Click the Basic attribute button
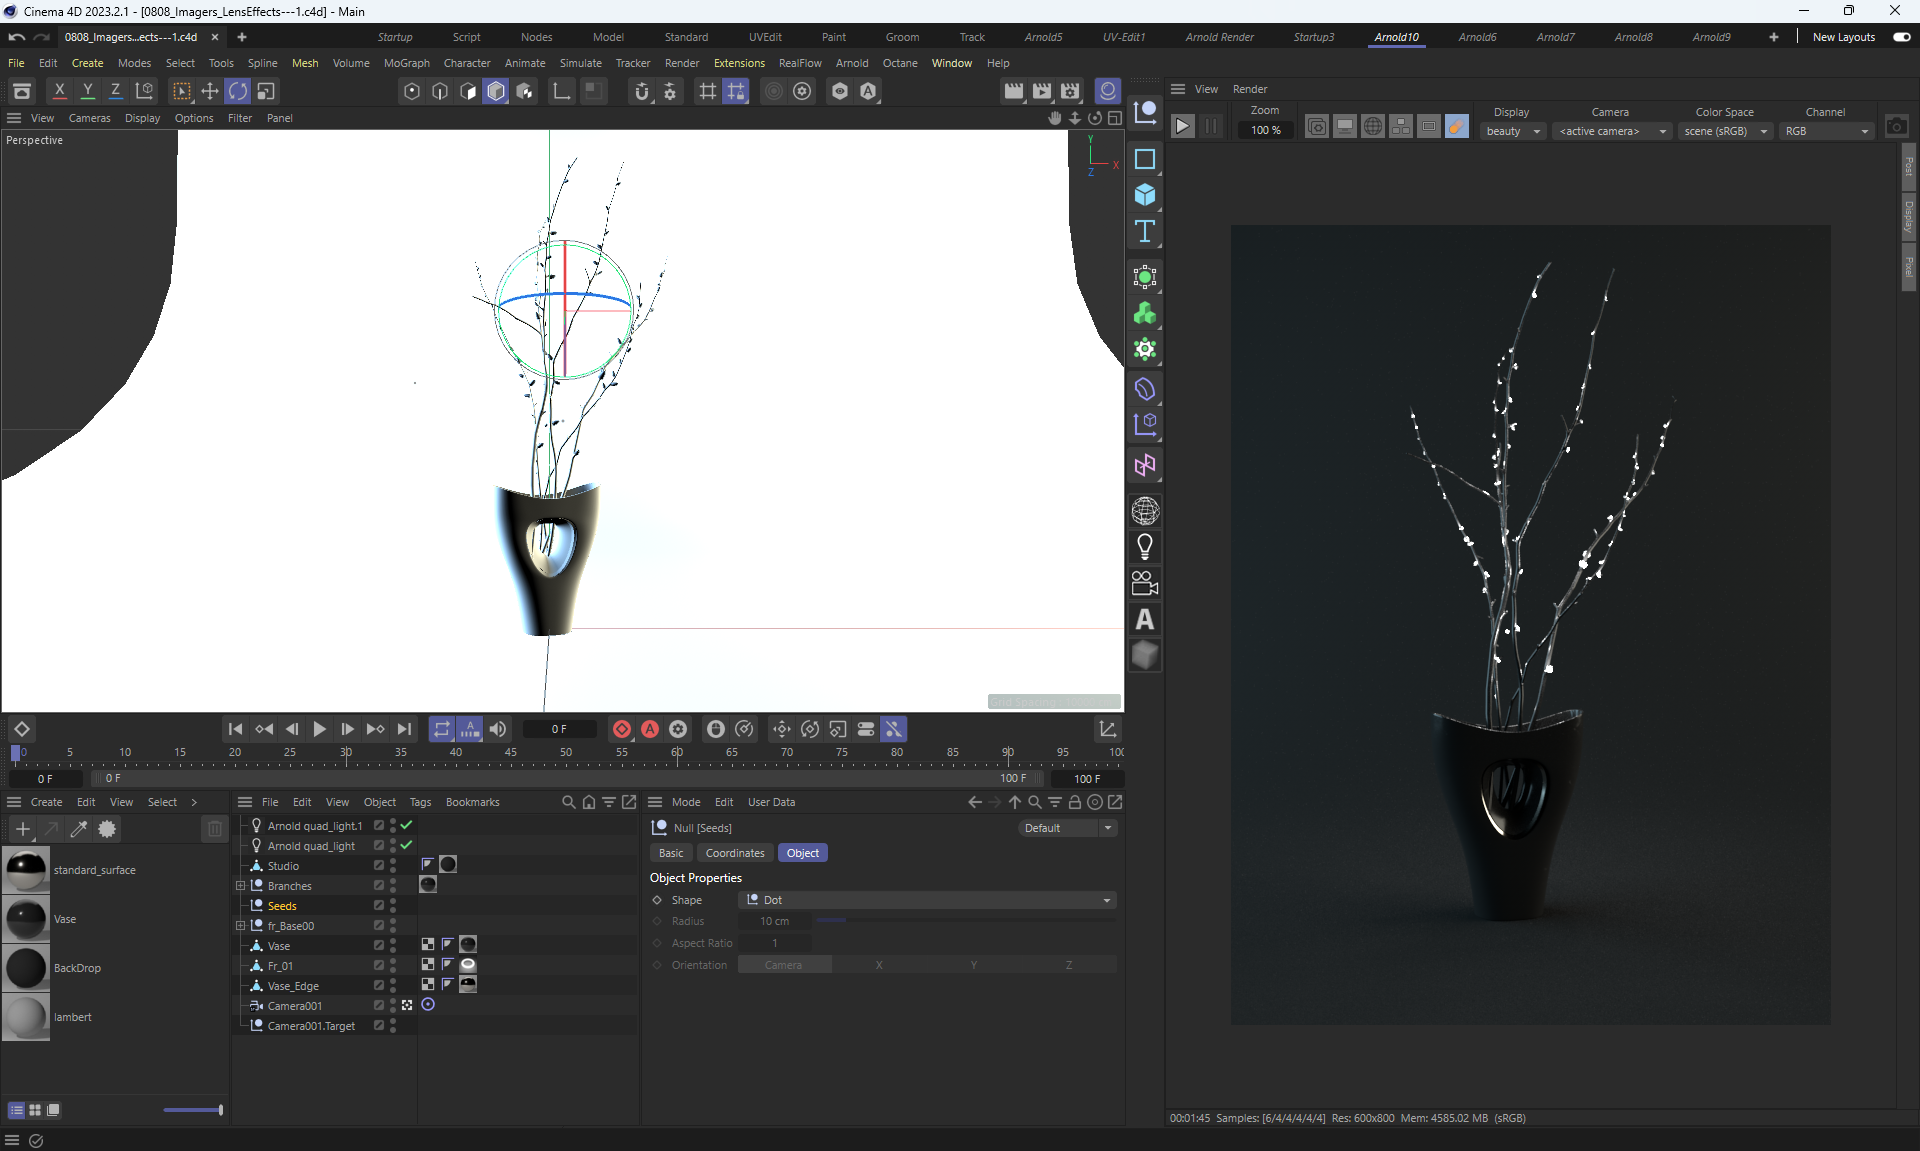This screenshot has height=1151, width=1920. [x=671, y=853]
